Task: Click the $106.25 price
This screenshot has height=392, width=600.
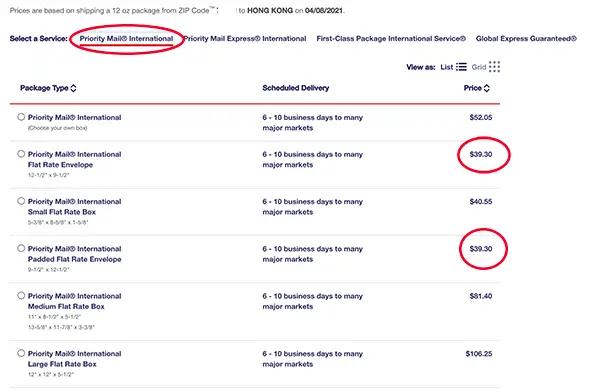Action: pos(479,354)
